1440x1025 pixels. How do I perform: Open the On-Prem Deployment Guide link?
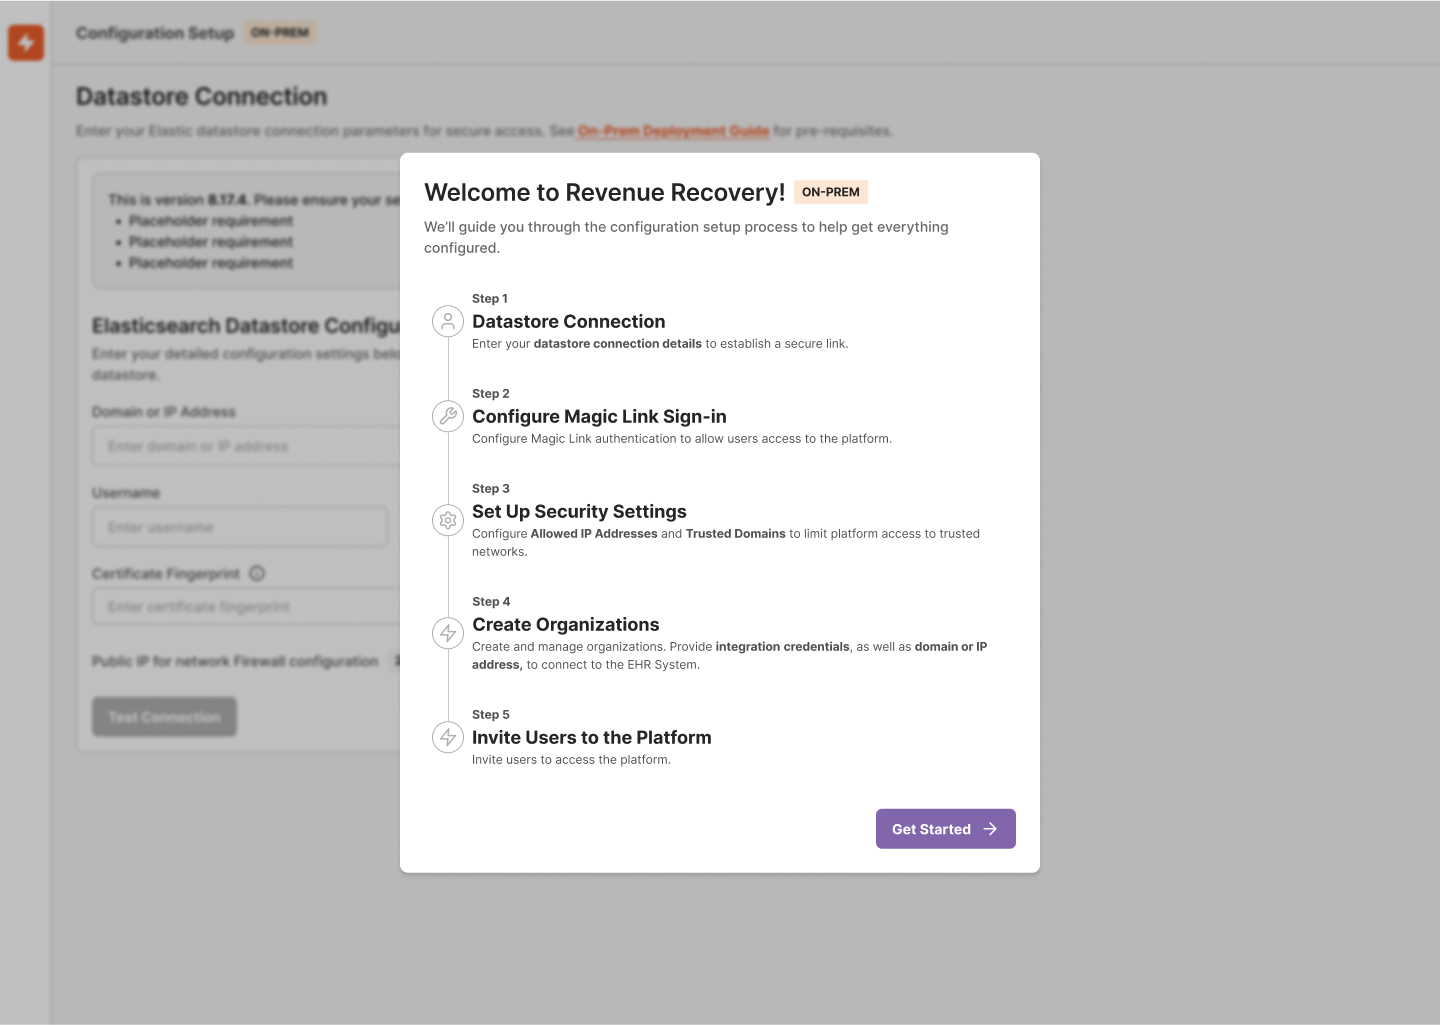673,130
